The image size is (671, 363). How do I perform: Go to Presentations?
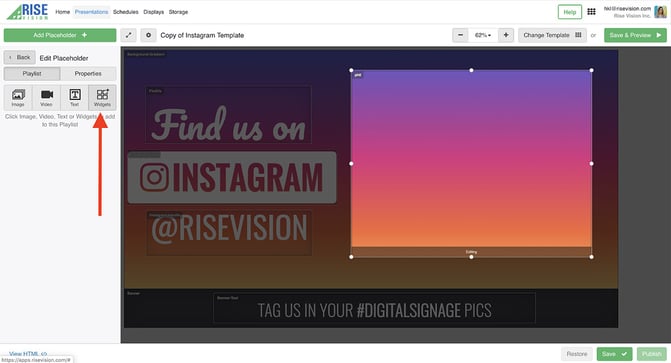point(91,12)
